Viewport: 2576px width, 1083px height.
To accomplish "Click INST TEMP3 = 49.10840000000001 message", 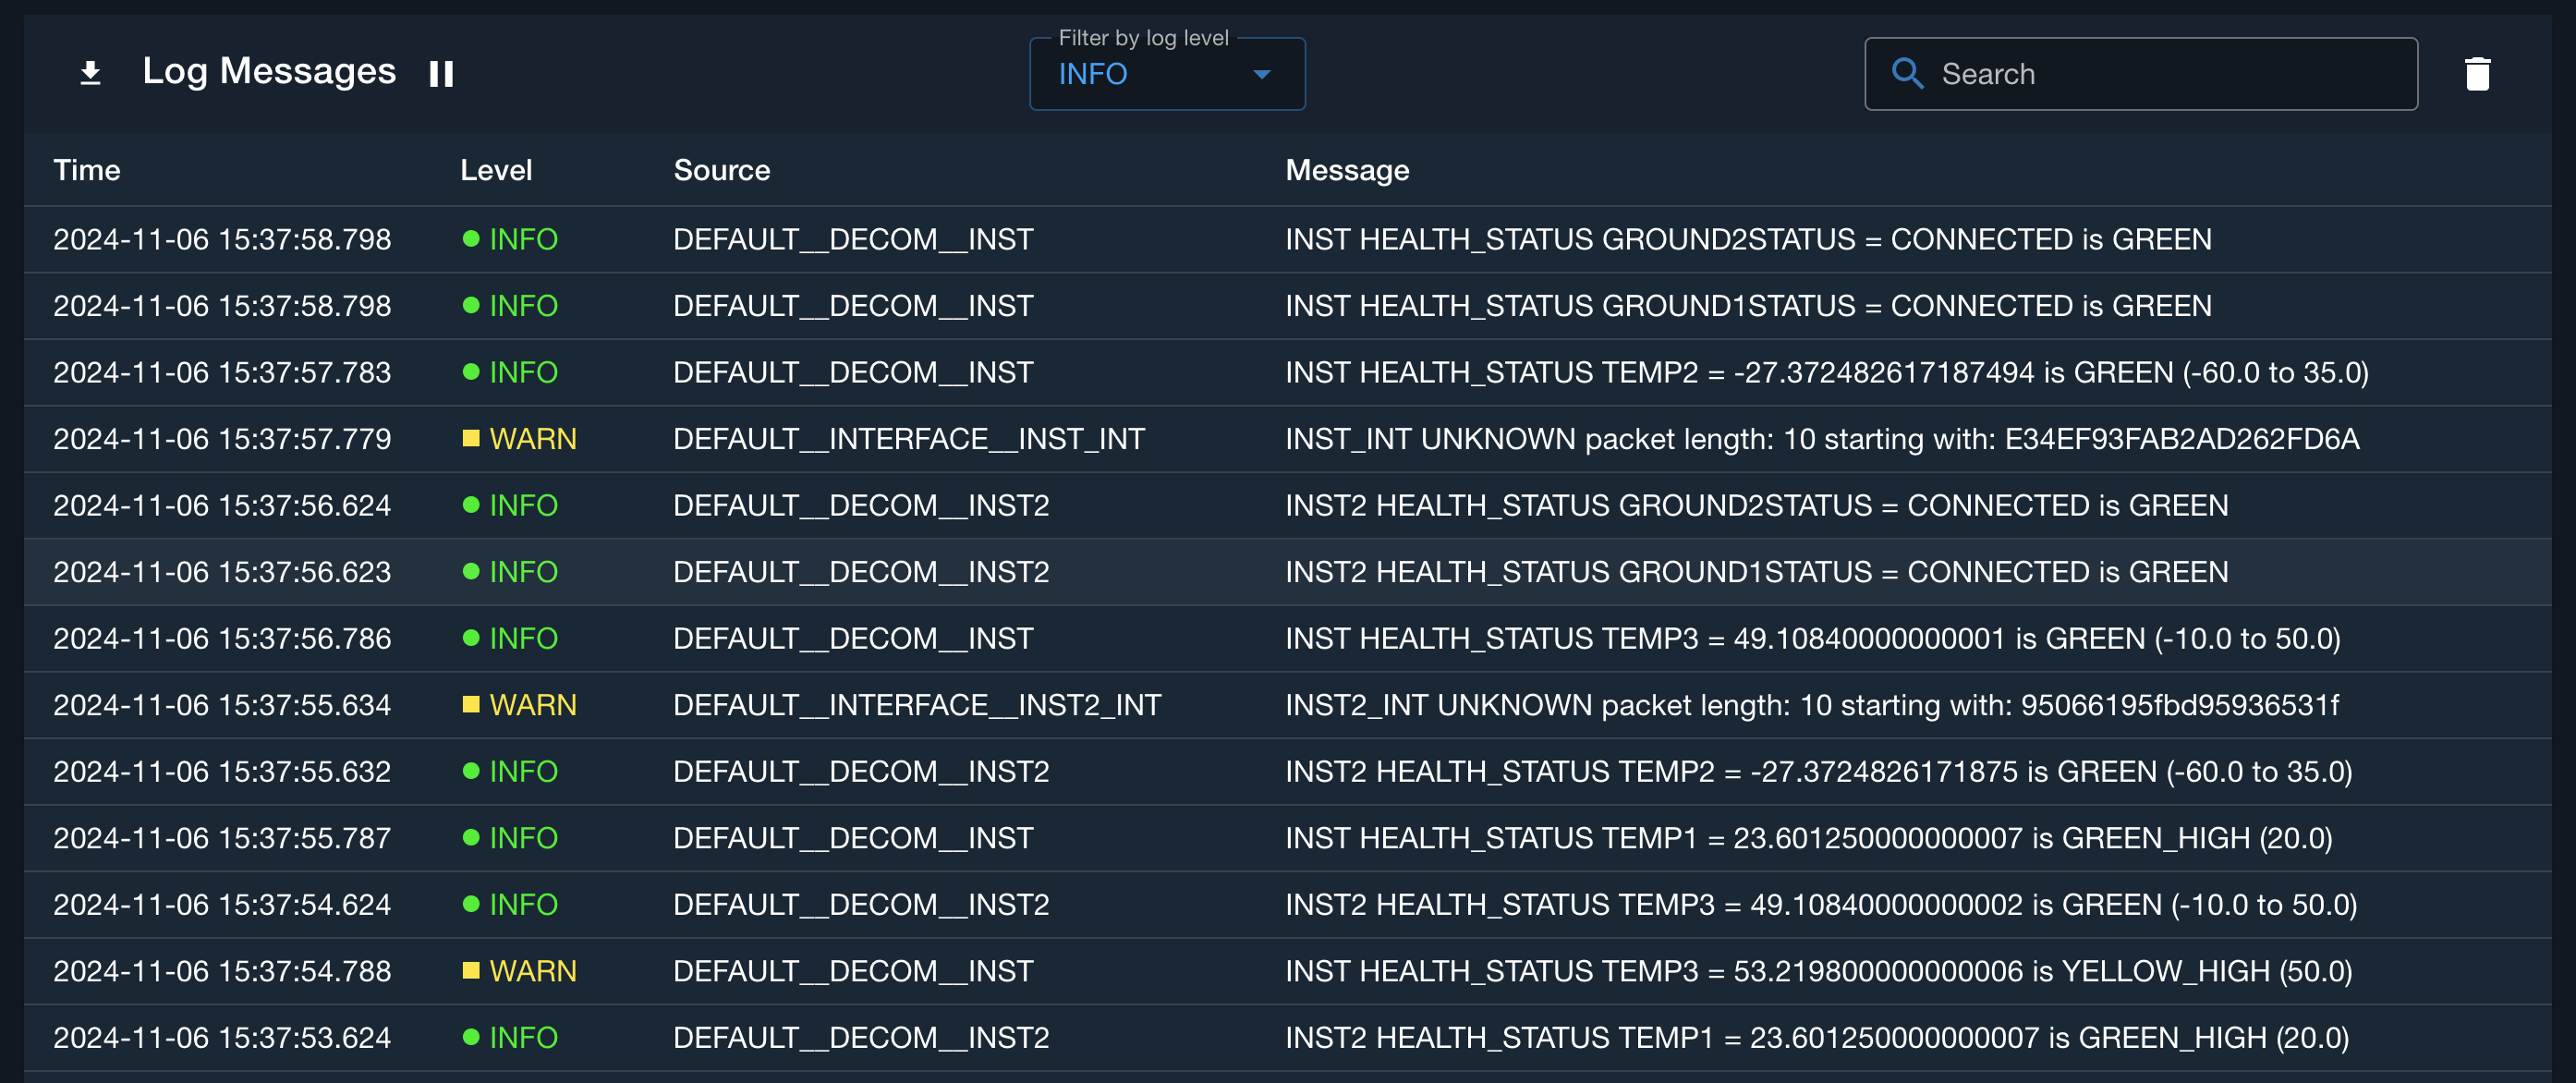I will (x=1813, y=638).
